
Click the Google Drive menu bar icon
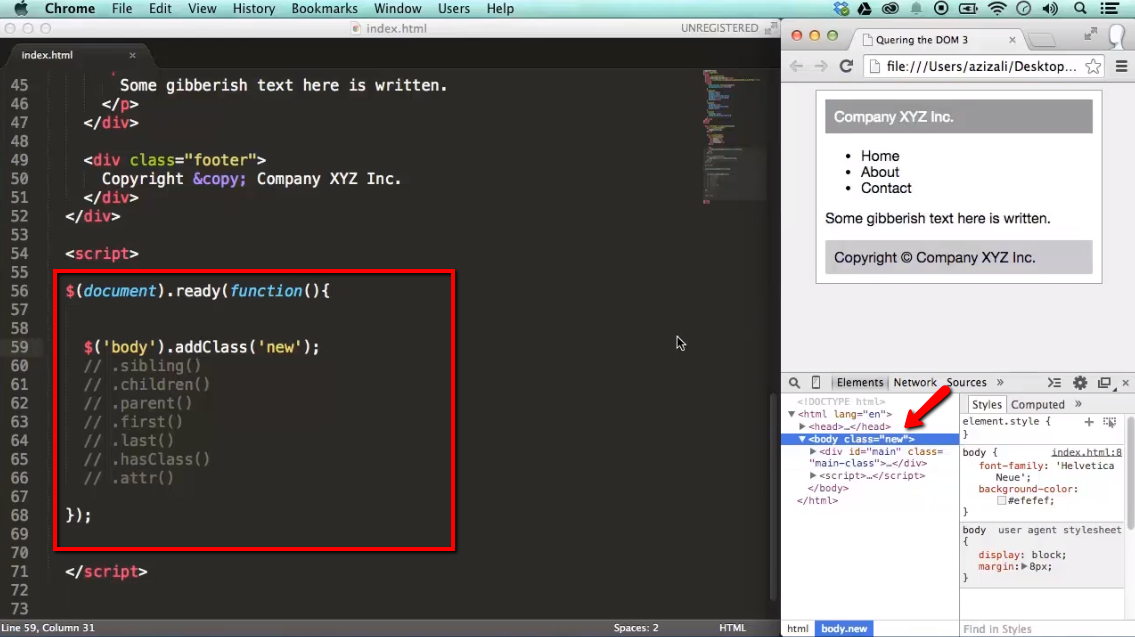864,9
